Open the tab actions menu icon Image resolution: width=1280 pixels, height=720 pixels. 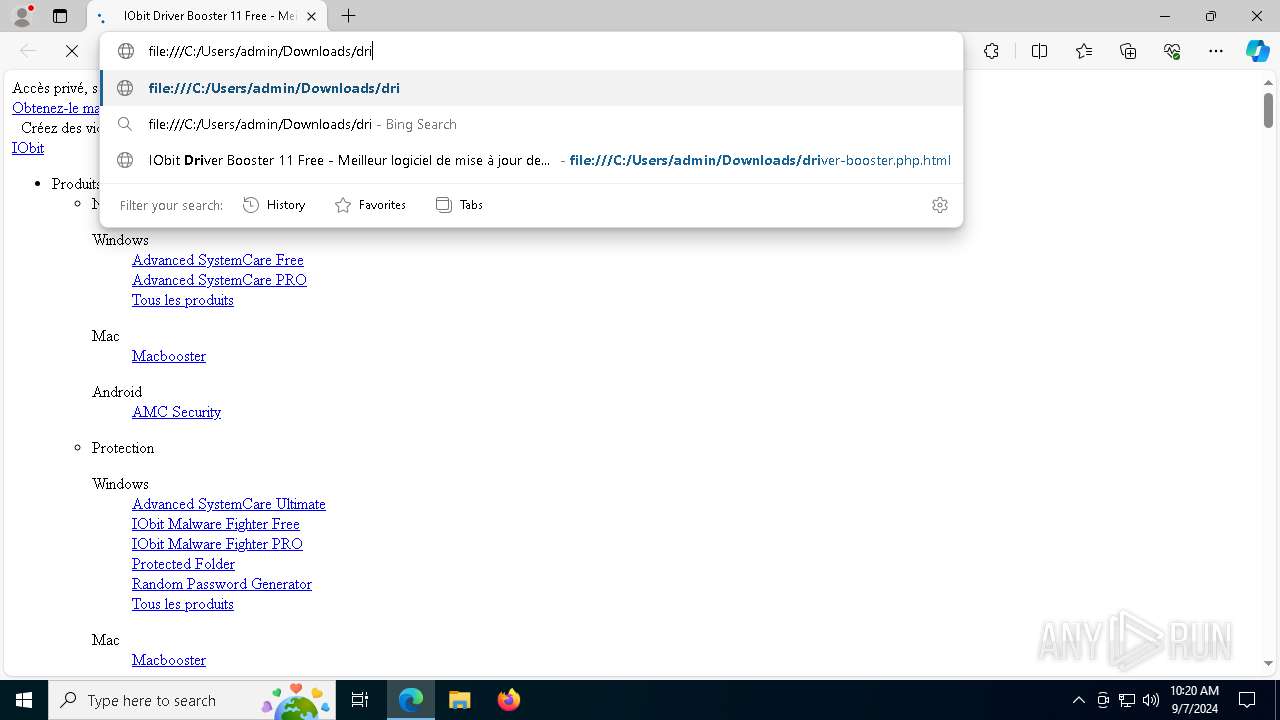60,16
